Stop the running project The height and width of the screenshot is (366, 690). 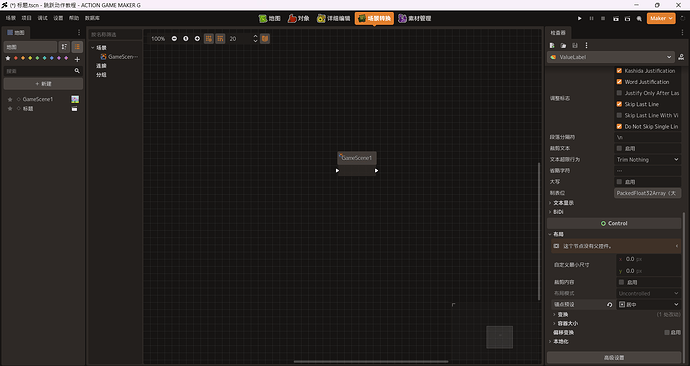[x=603, y=18]
